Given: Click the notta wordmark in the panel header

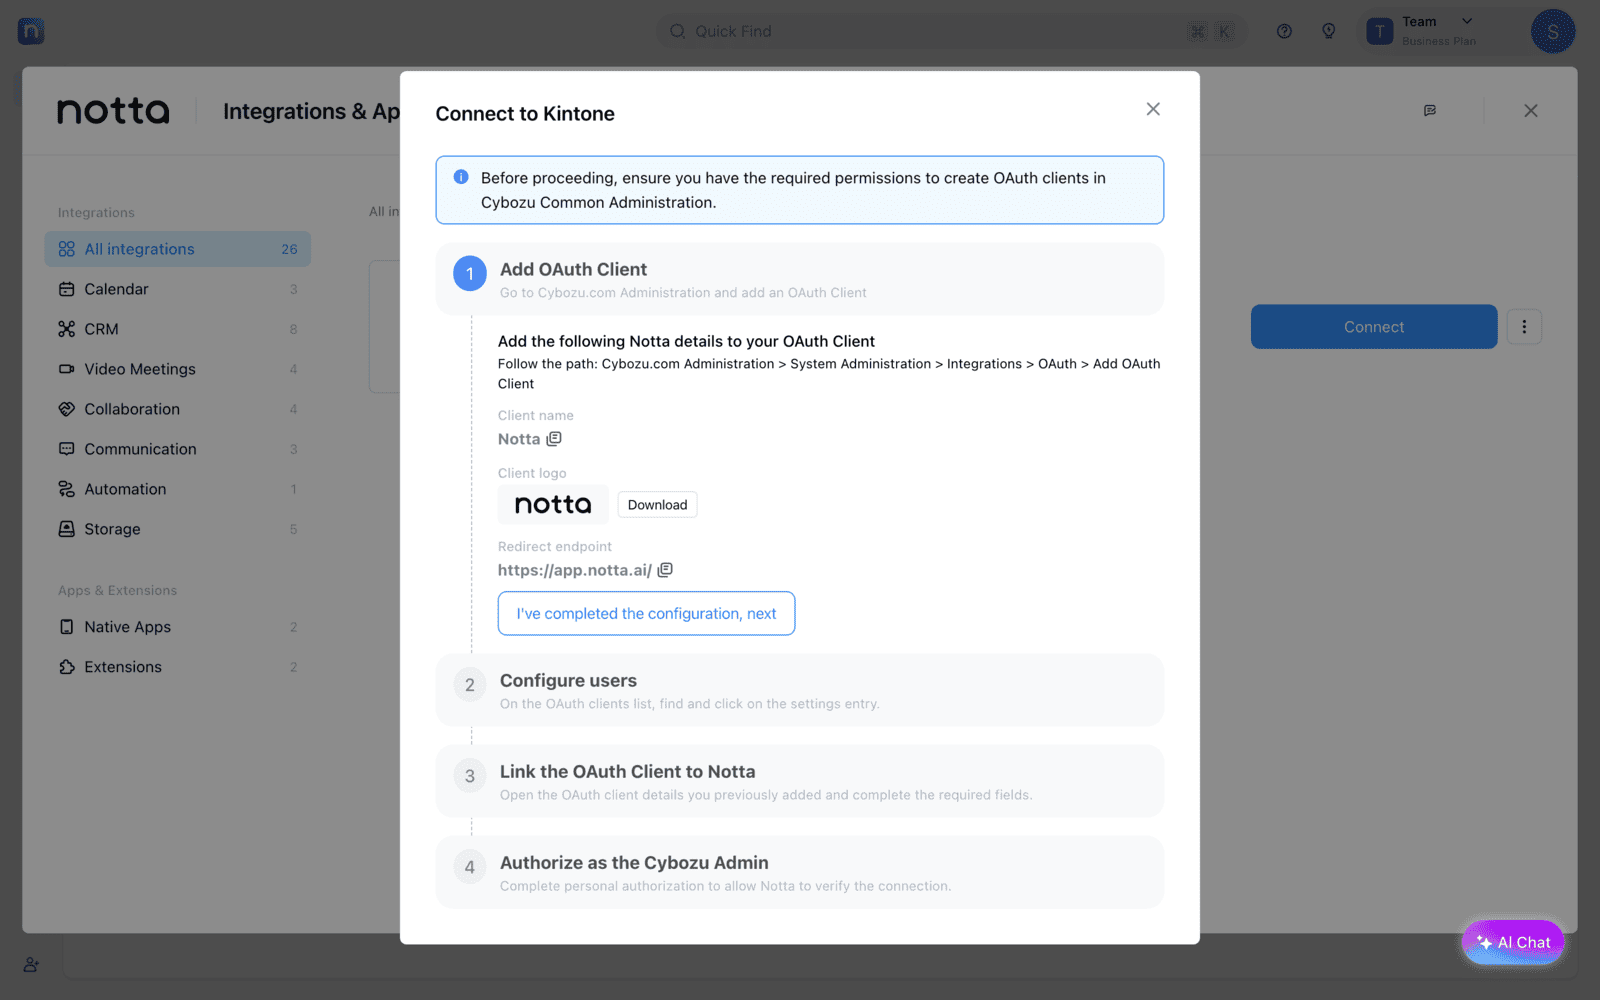Looking at the screenshot, I should (113, 111).
